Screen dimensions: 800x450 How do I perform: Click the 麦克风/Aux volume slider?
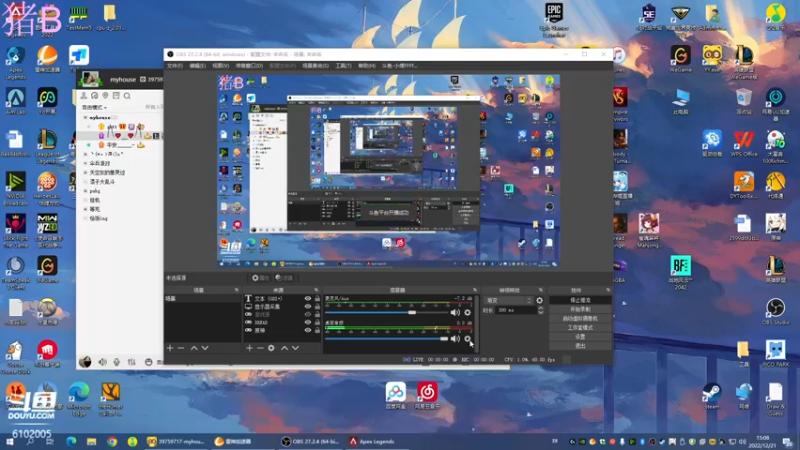[x=386, y=312]
